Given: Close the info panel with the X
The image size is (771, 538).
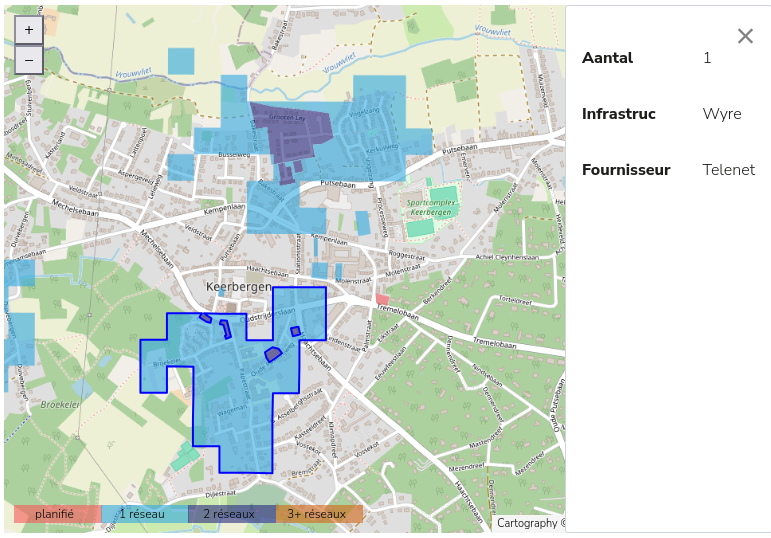Looking at the screenshot, I should coord(745,36).
